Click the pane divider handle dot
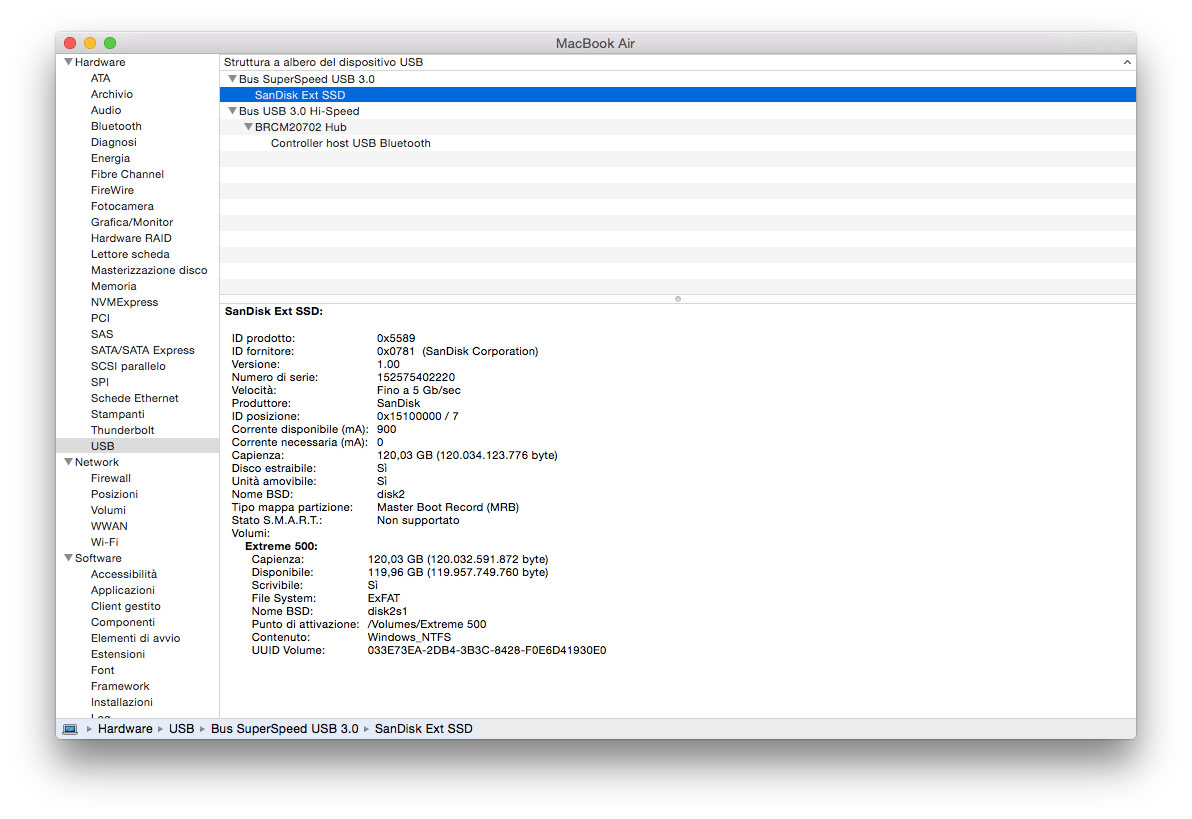The height and width of the screenshot is (819, 1192). point(677,299)
